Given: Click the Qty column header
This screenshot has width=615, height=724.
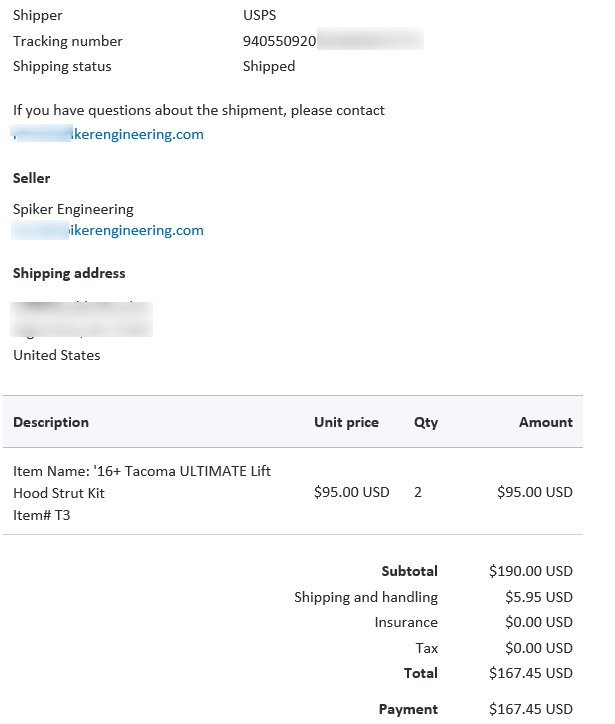Looking at the screenshot, I should click(x=426, y=422).
